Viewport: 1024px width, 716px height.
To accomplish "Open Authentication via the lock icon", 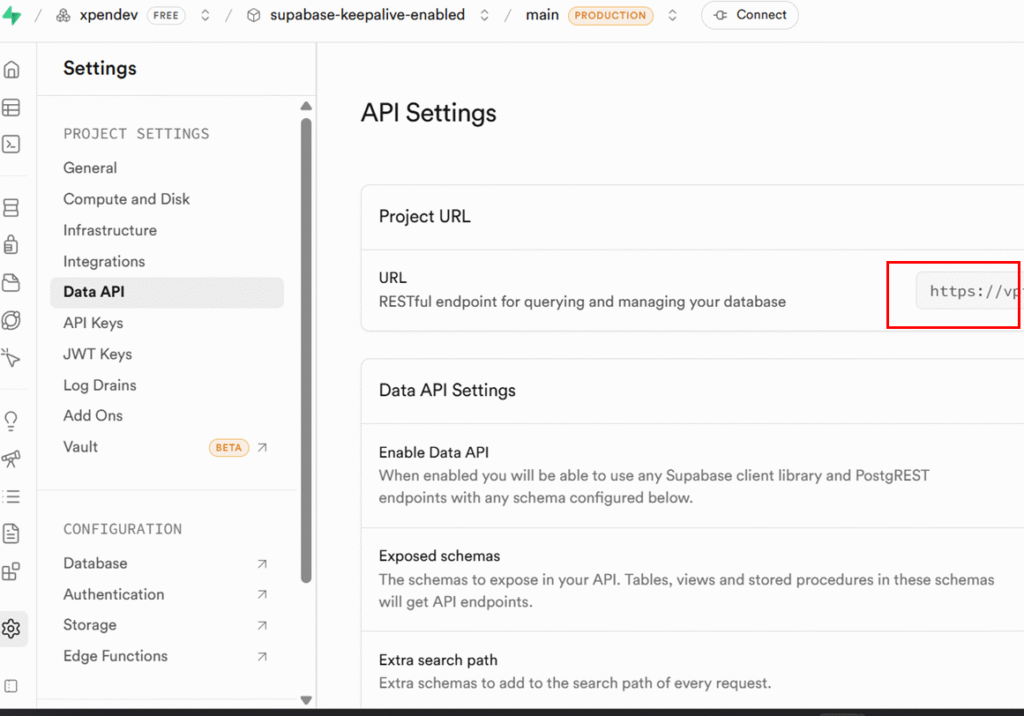I will [11, 245].
